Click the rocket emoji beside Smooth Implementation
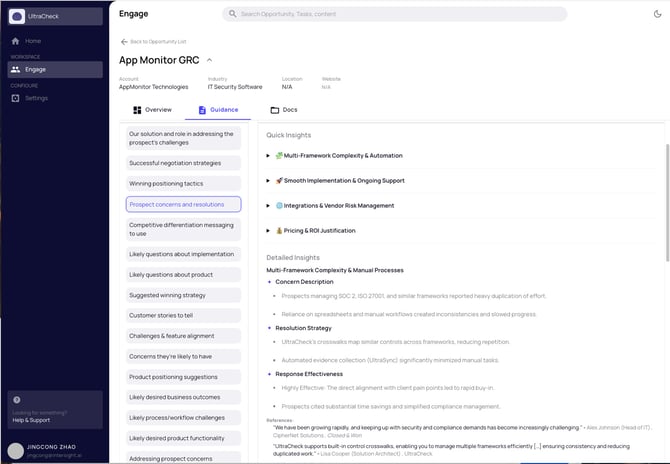Screen dimensions: 670x464 pos(279,181)
